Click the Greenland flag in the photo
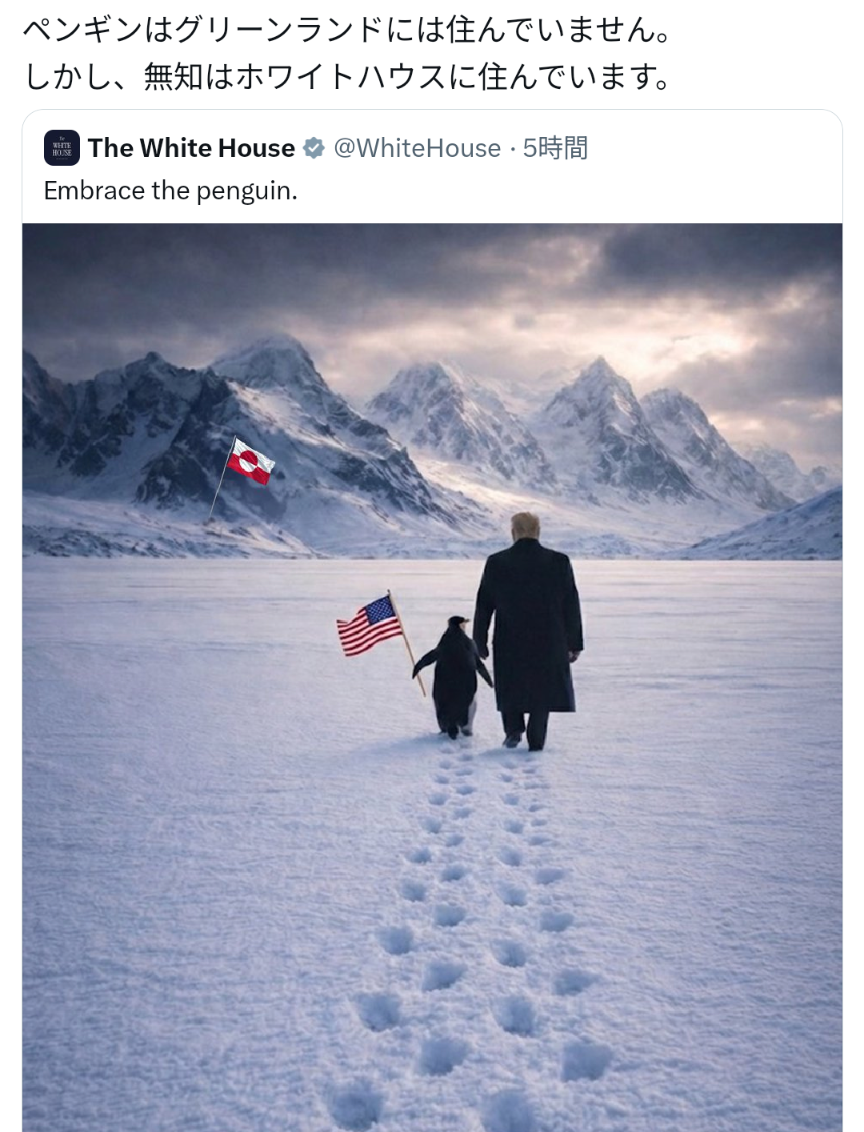This screenshot has width=864, height=1132. pos(250,461)
